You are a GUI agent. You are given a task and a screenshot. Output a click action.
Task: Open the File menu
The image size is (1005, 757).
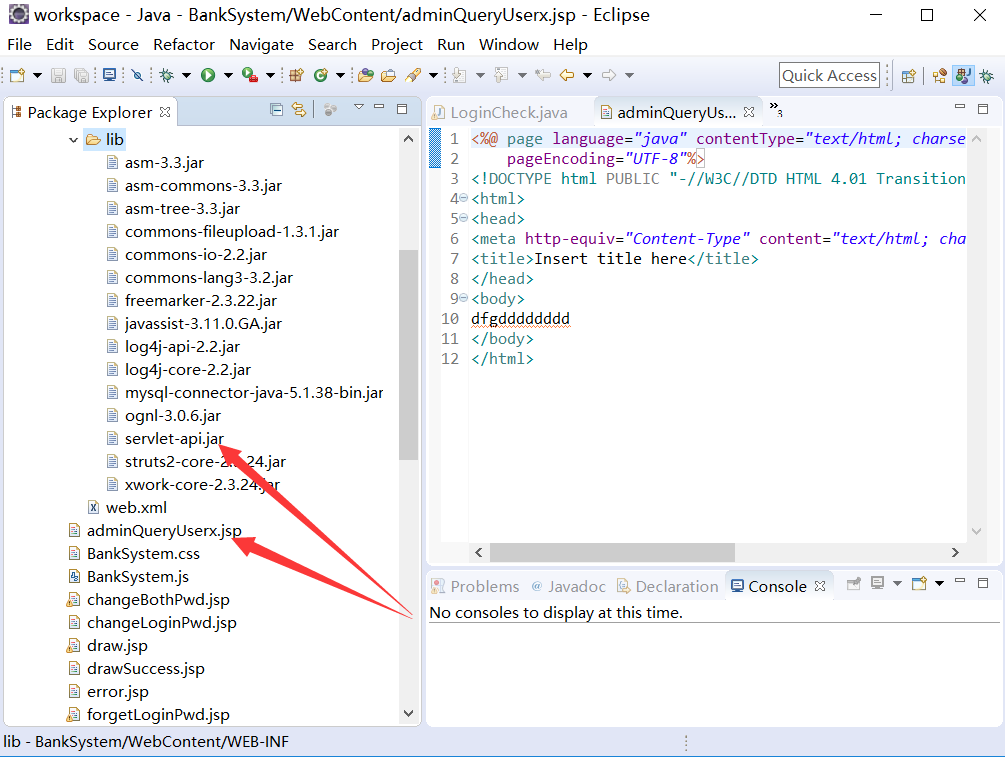(x=20, y=45)
